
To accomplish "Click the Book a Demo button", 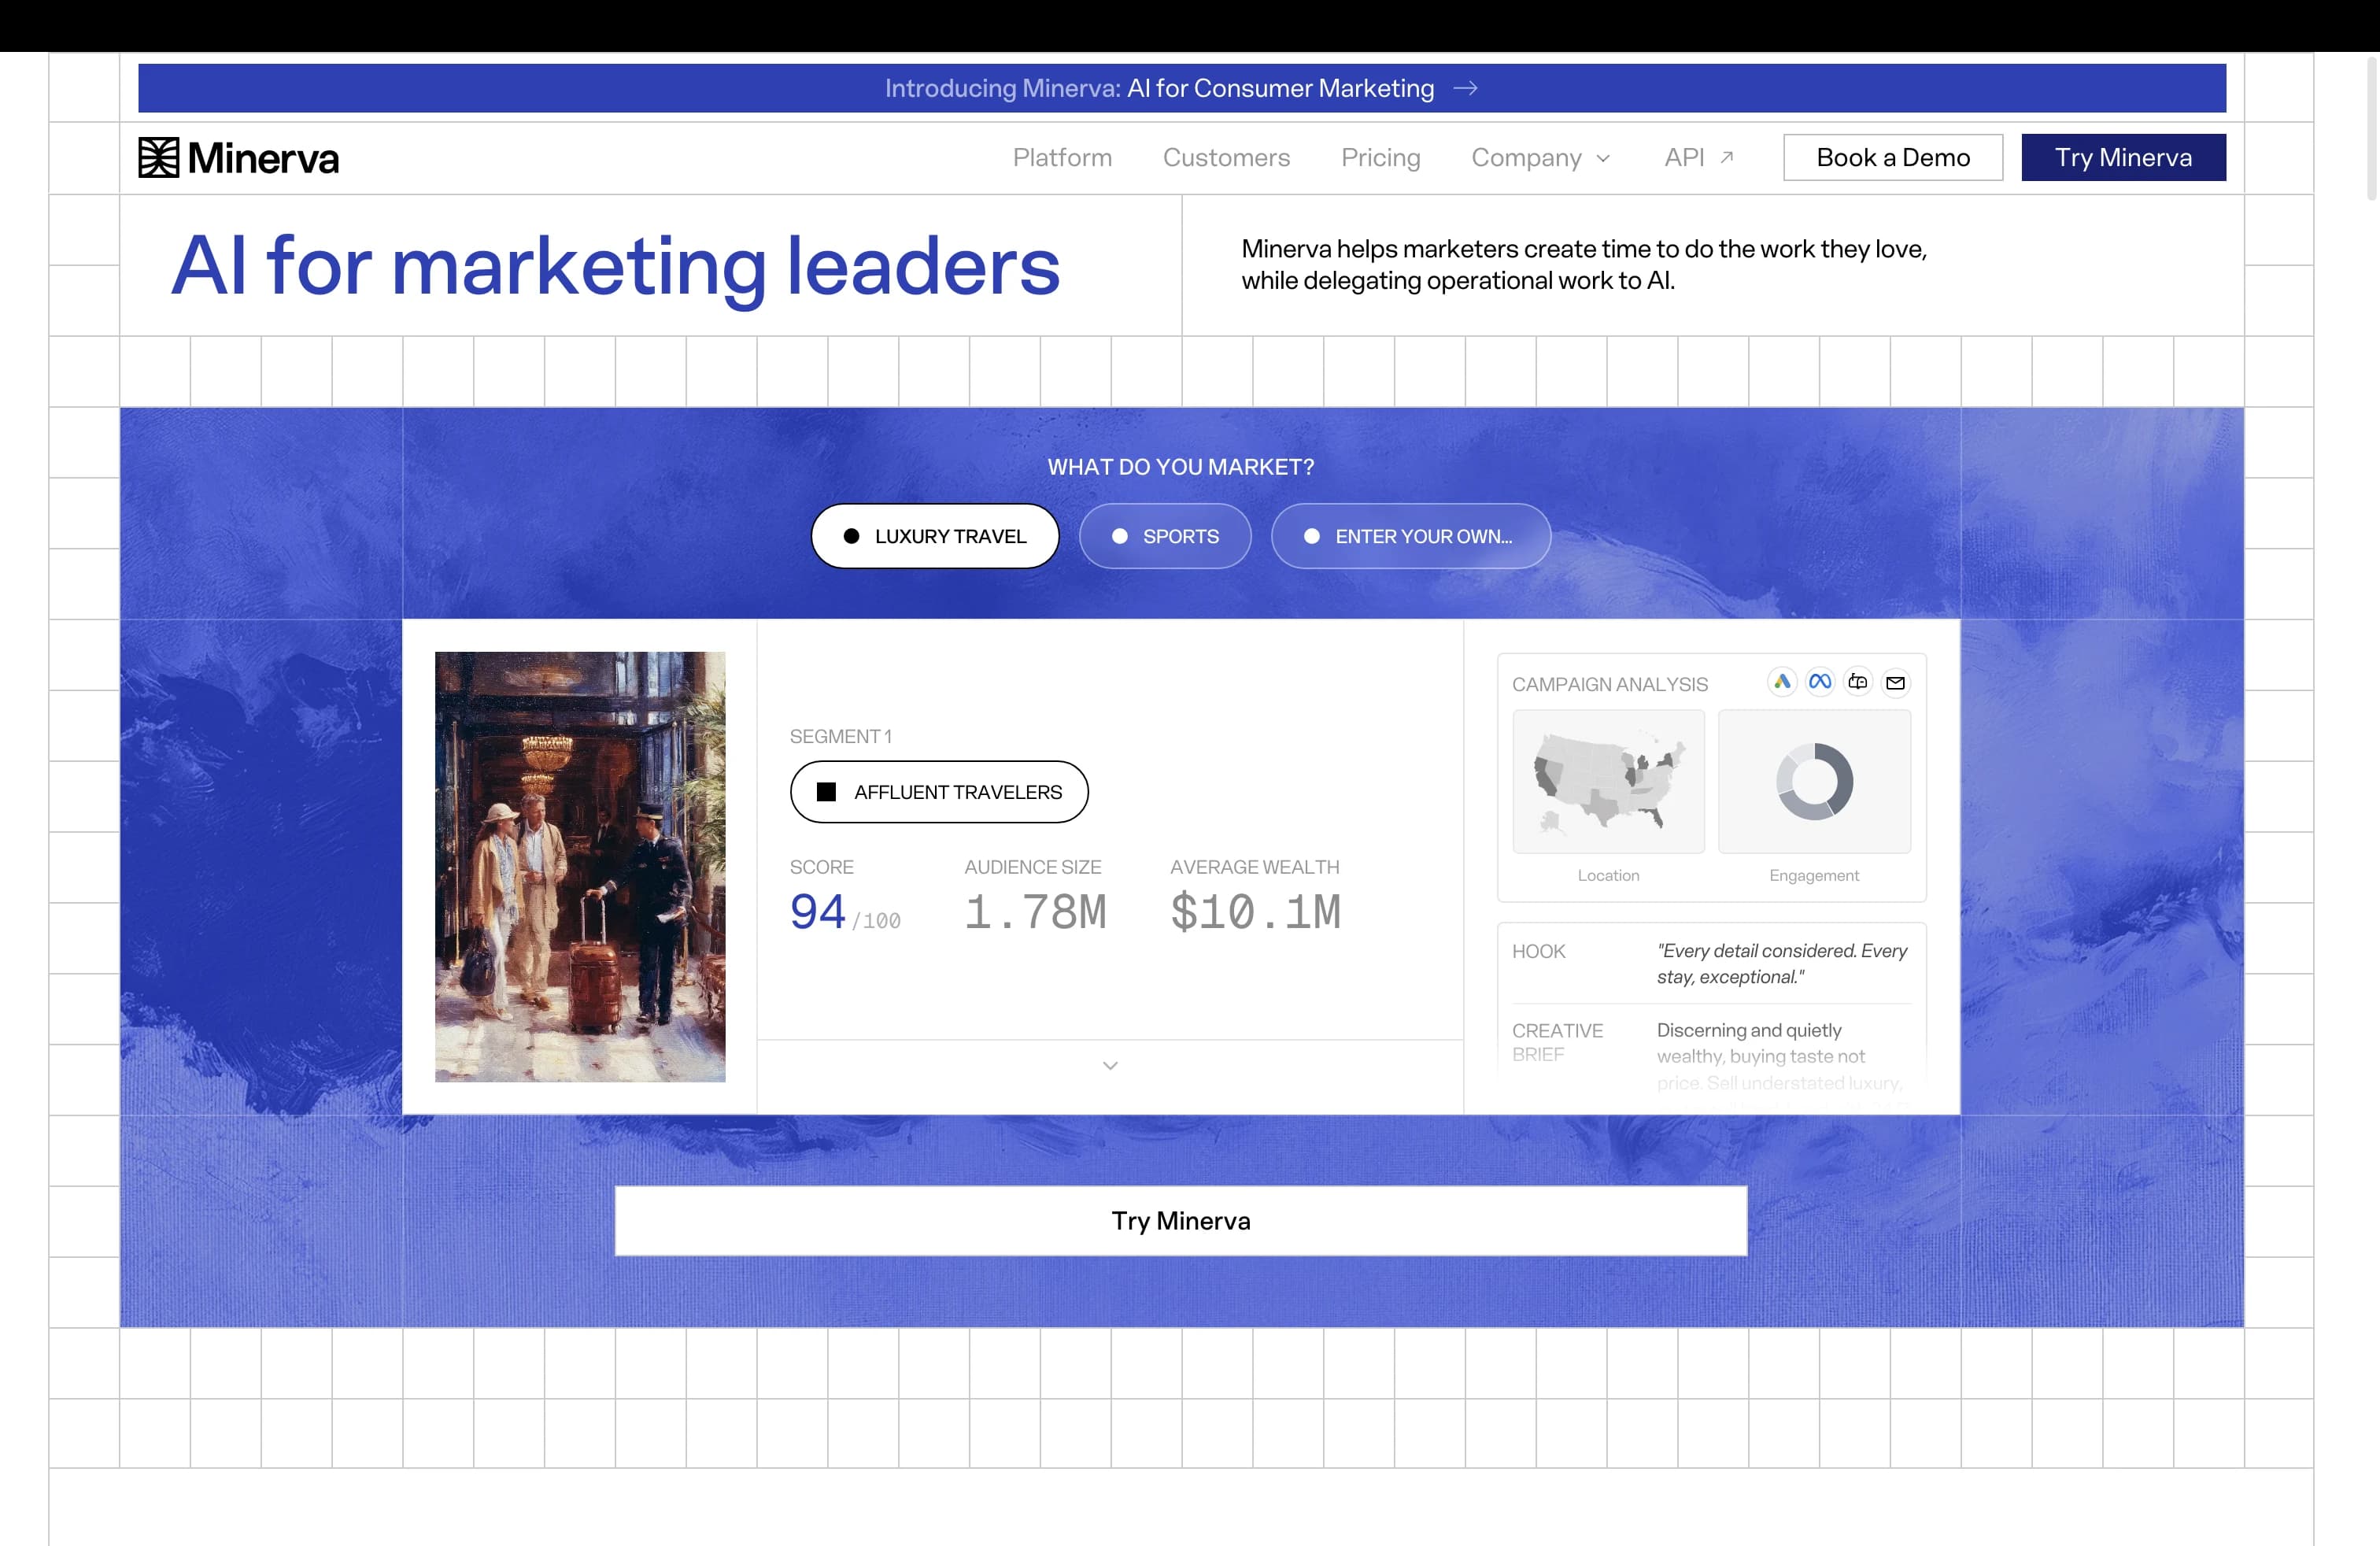I will (x=1893, y=158).
